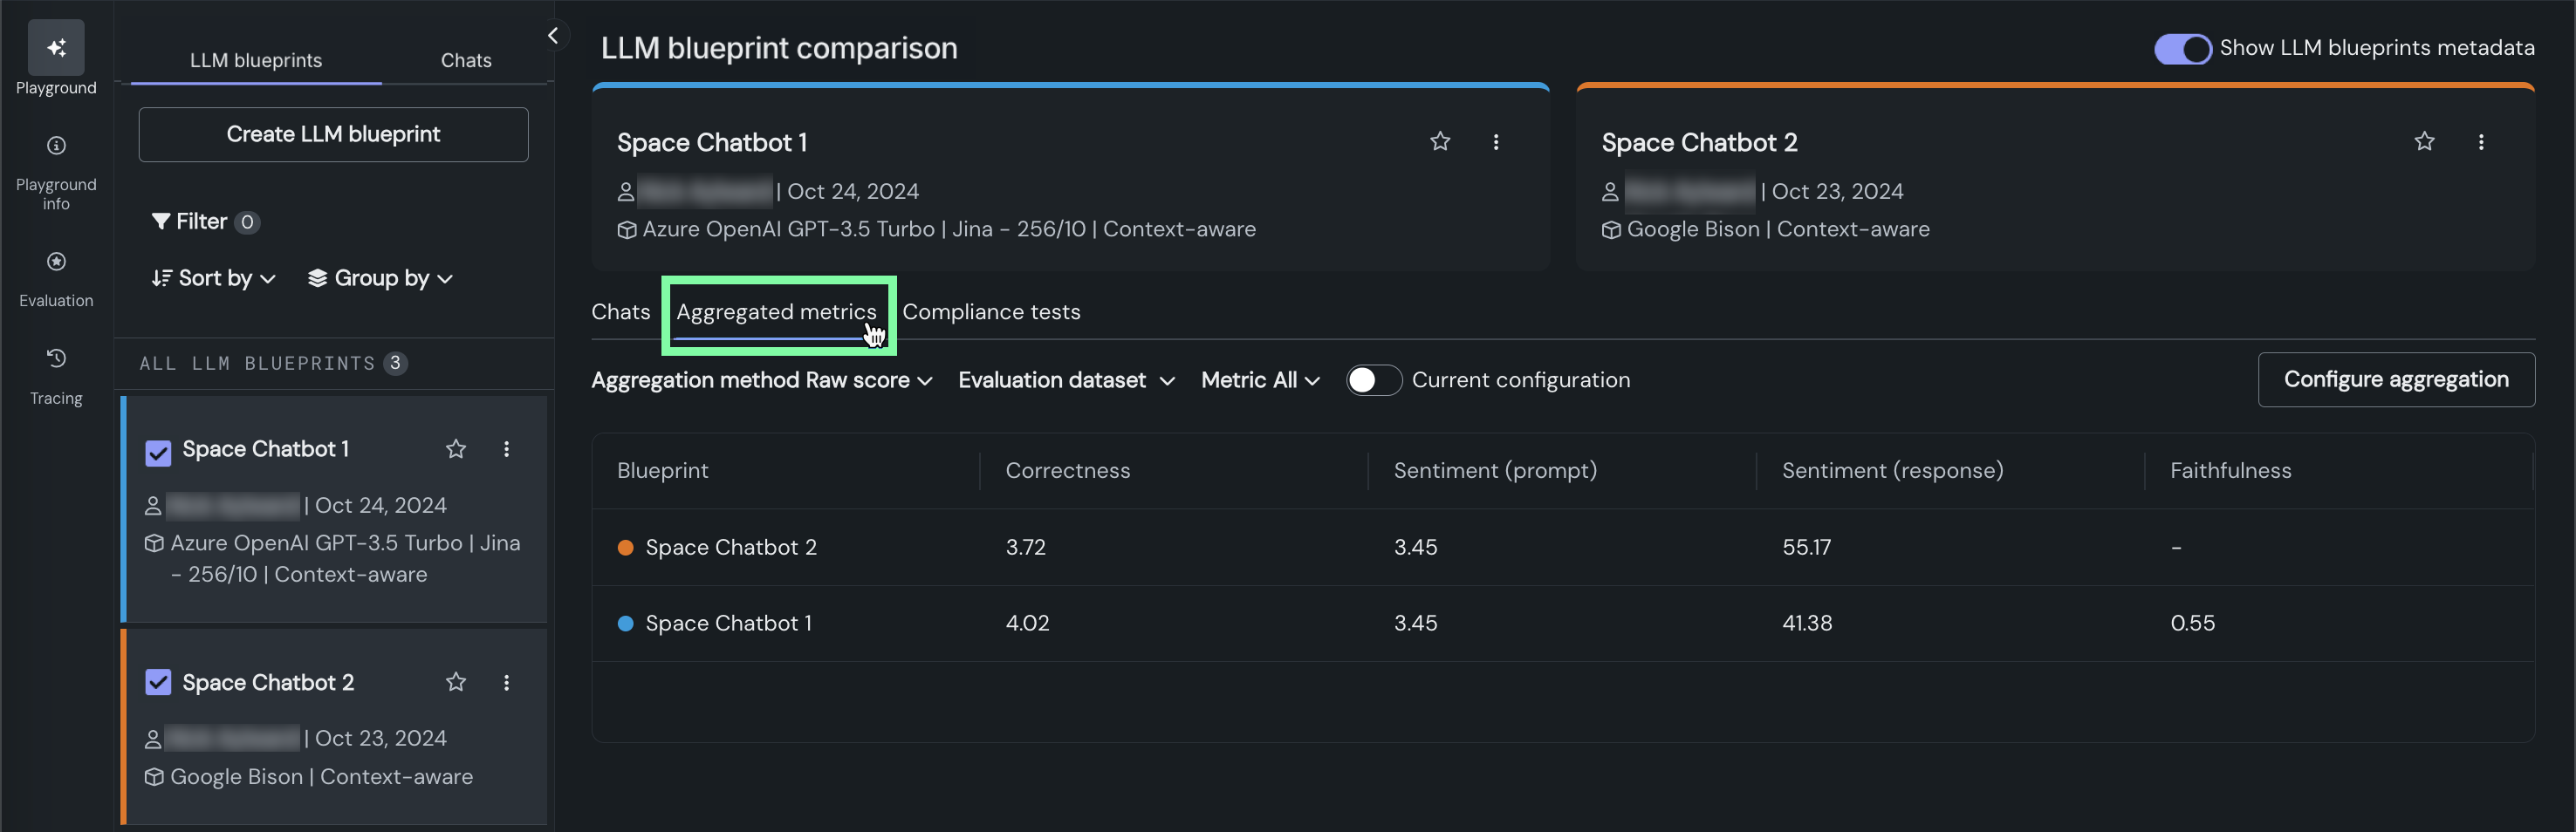Click the Create LLM blueprint button
Image resolution: width=2576 pixels, height=832 pixels.
point(333,134)
